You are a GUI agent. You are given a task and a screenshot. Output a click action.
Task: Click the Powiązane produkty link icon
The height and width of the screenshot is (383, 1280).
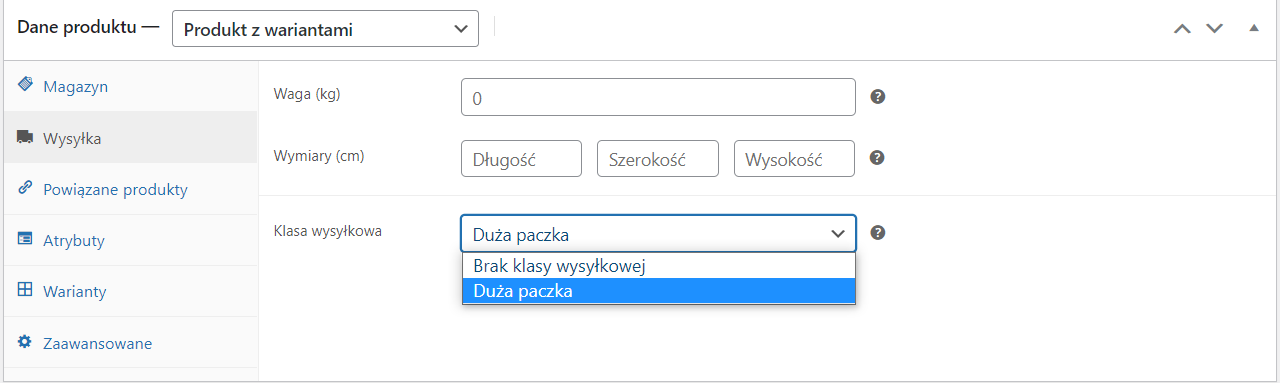pyautogui.click(x=25, y=188)
